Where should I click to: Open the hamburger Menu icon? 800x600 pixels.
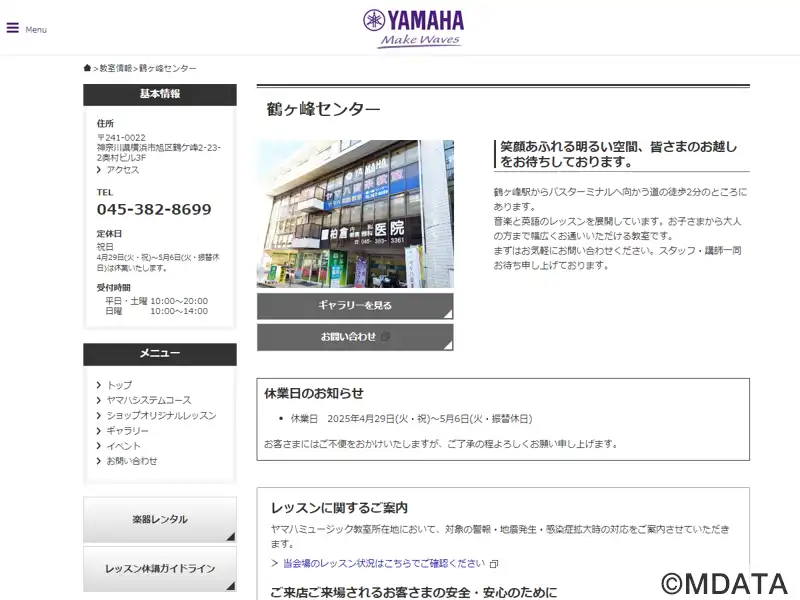pos(13,28)
